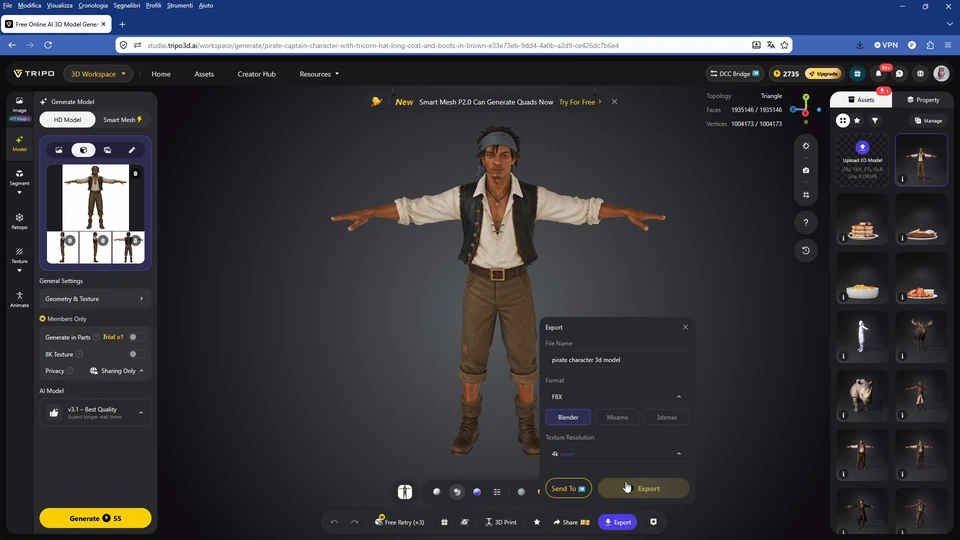The image size is (960, 540).
Task: Click the undo arrow in bottom toolbar
Action: click(x=334, y=522)
